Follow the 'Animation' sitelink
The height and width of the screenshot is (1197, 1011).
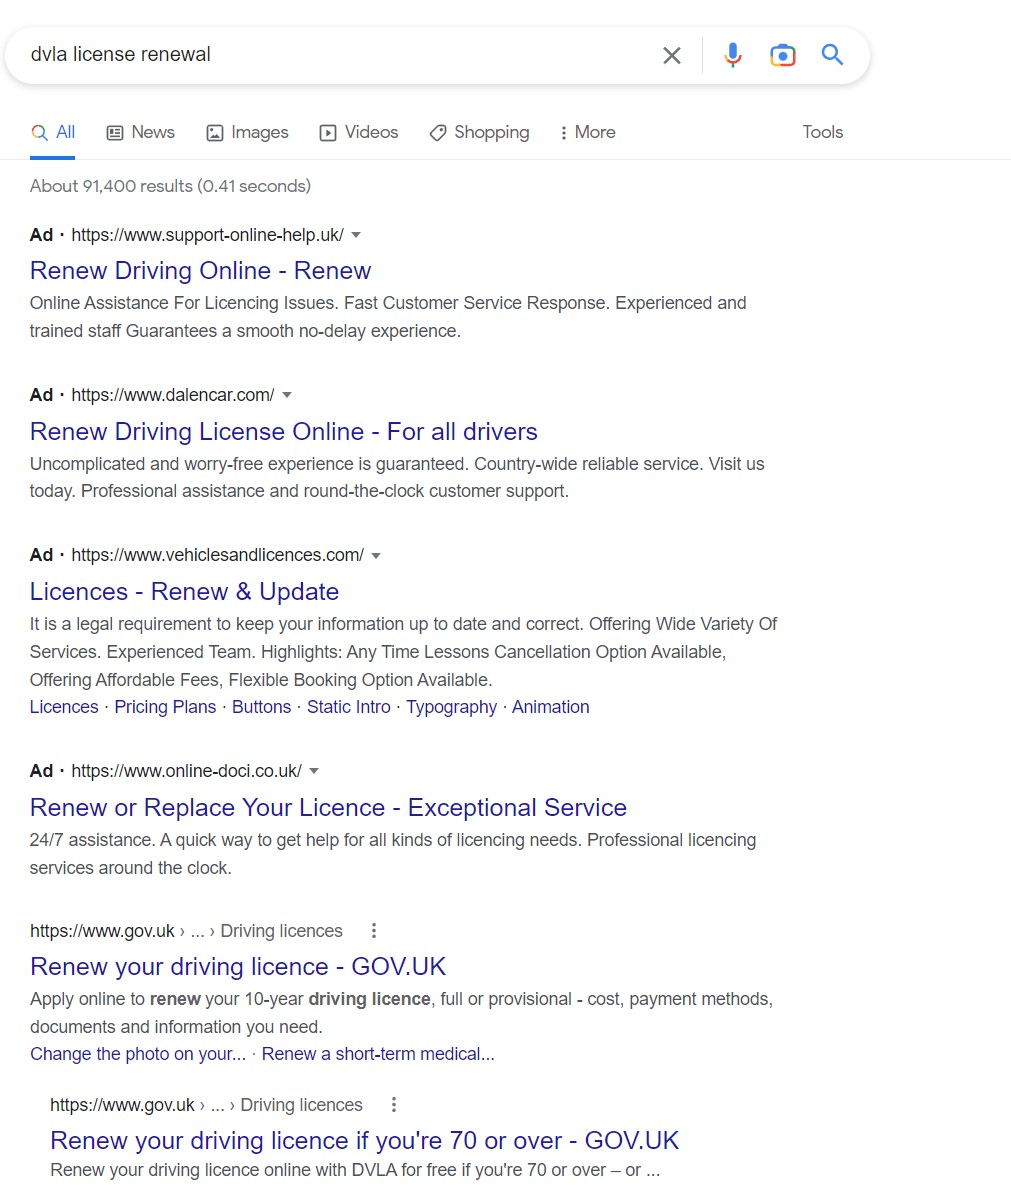point(551,707)
